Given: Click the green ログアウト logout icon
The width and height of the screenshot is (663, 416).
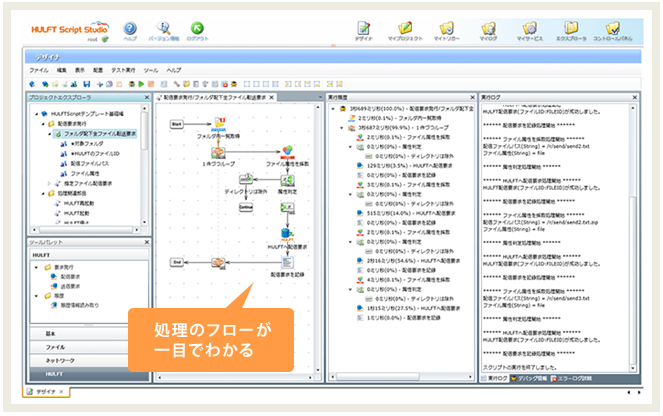Looking at the screenshot, I should [198, 30].
